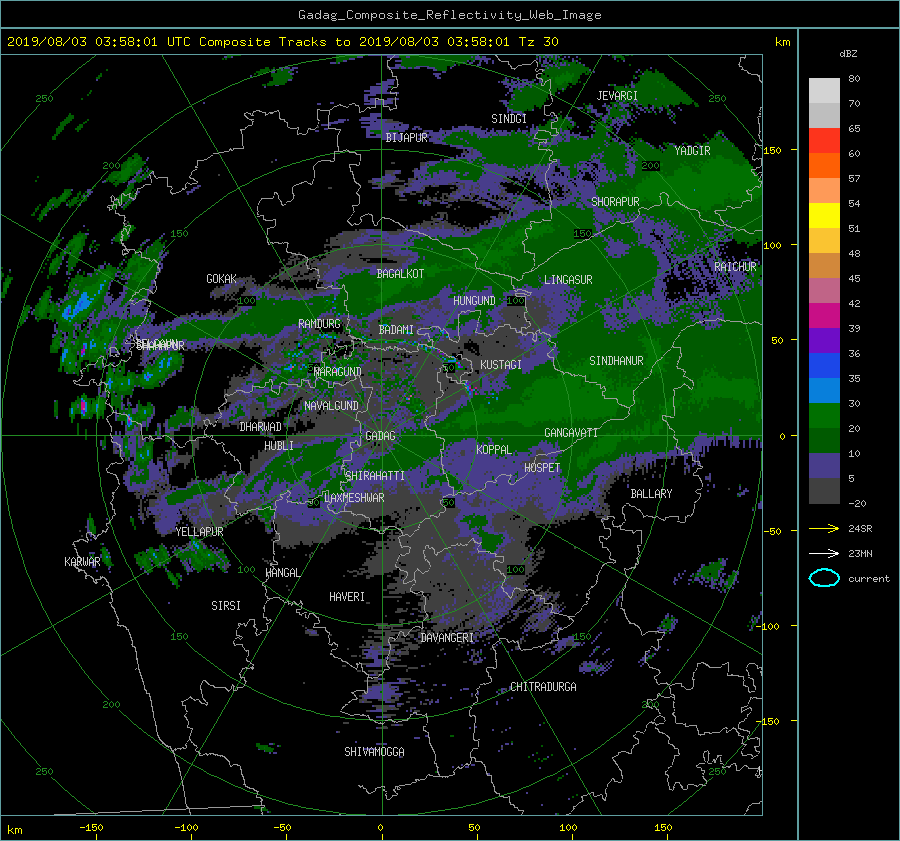The height and width of the screenshot is (841, 900).
Task: Click the magenta storm cell near Belgaum
Action: (83, 406)
